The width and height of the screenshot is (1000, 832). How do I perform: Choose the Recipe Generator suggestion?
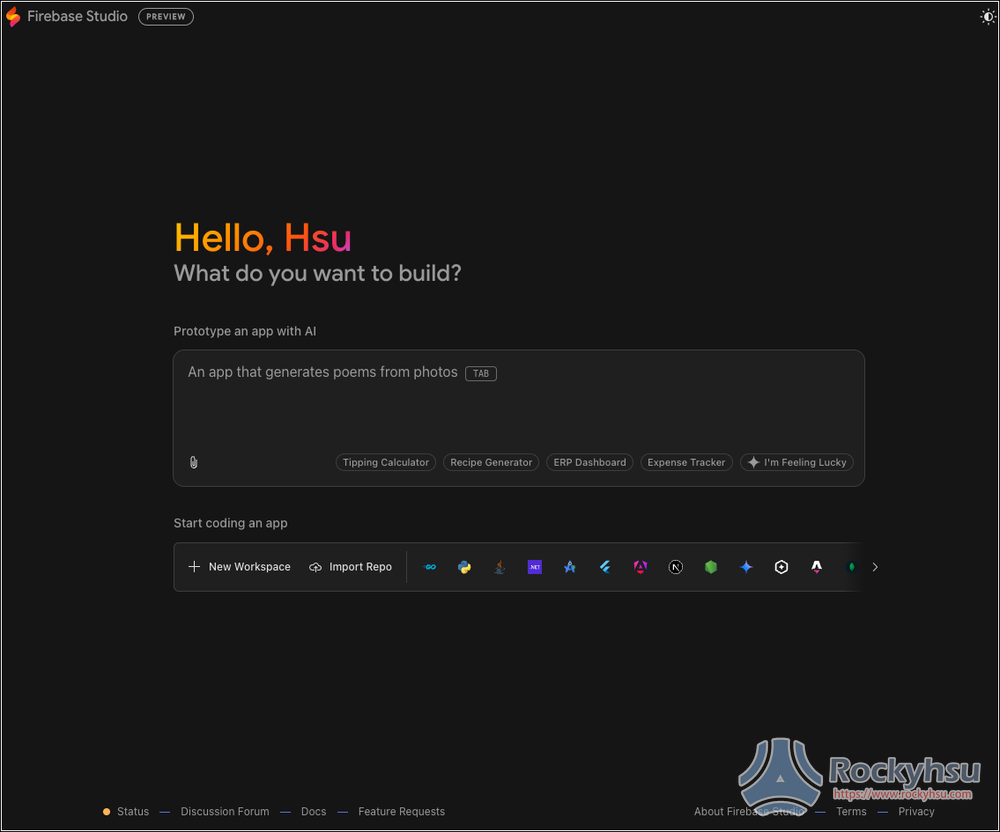tap(491, 462)
